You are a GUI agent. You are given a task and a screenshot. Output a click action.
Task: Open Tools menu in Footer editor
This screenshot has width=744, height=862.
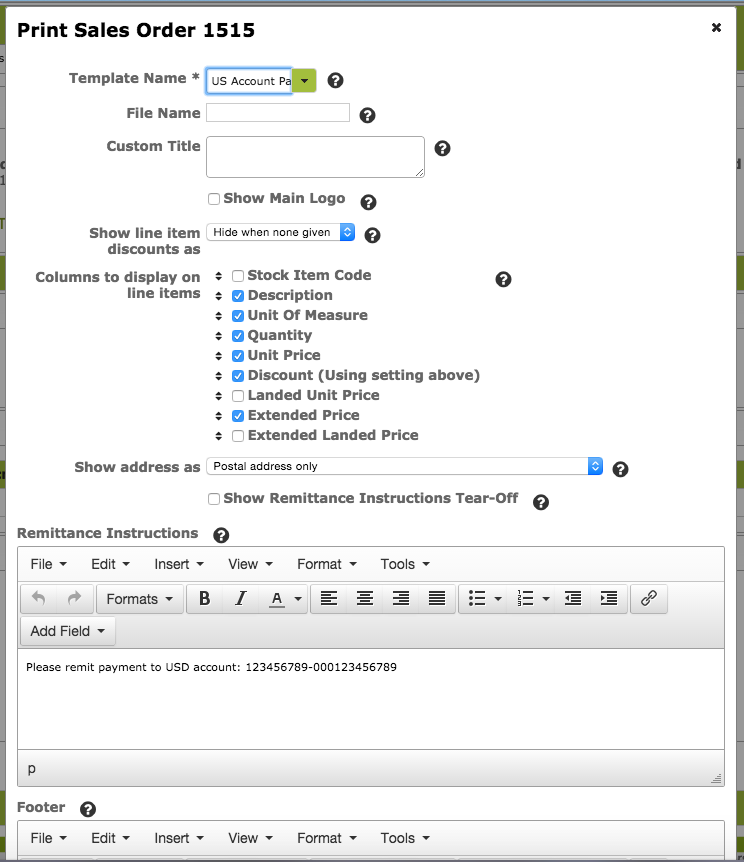pos(405,838)
